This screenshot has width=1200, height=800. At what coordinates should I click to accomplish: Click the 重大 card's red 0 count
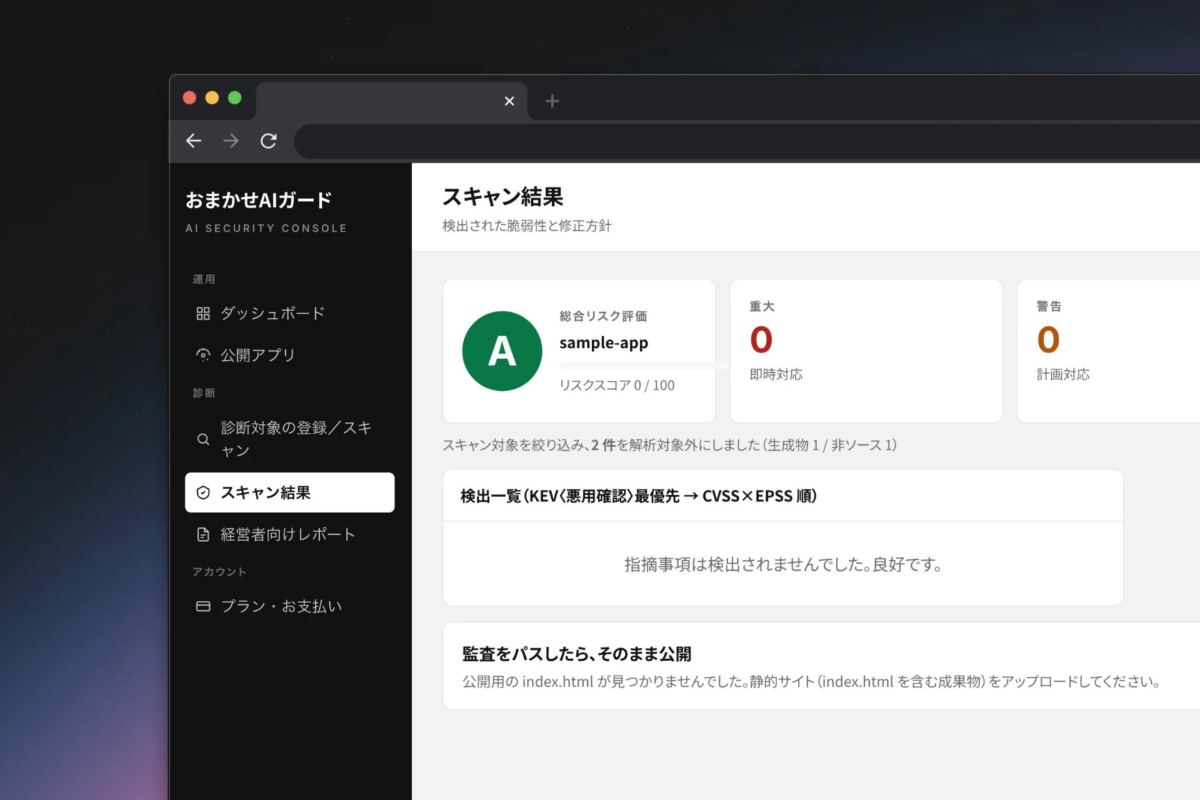point(761,340)
